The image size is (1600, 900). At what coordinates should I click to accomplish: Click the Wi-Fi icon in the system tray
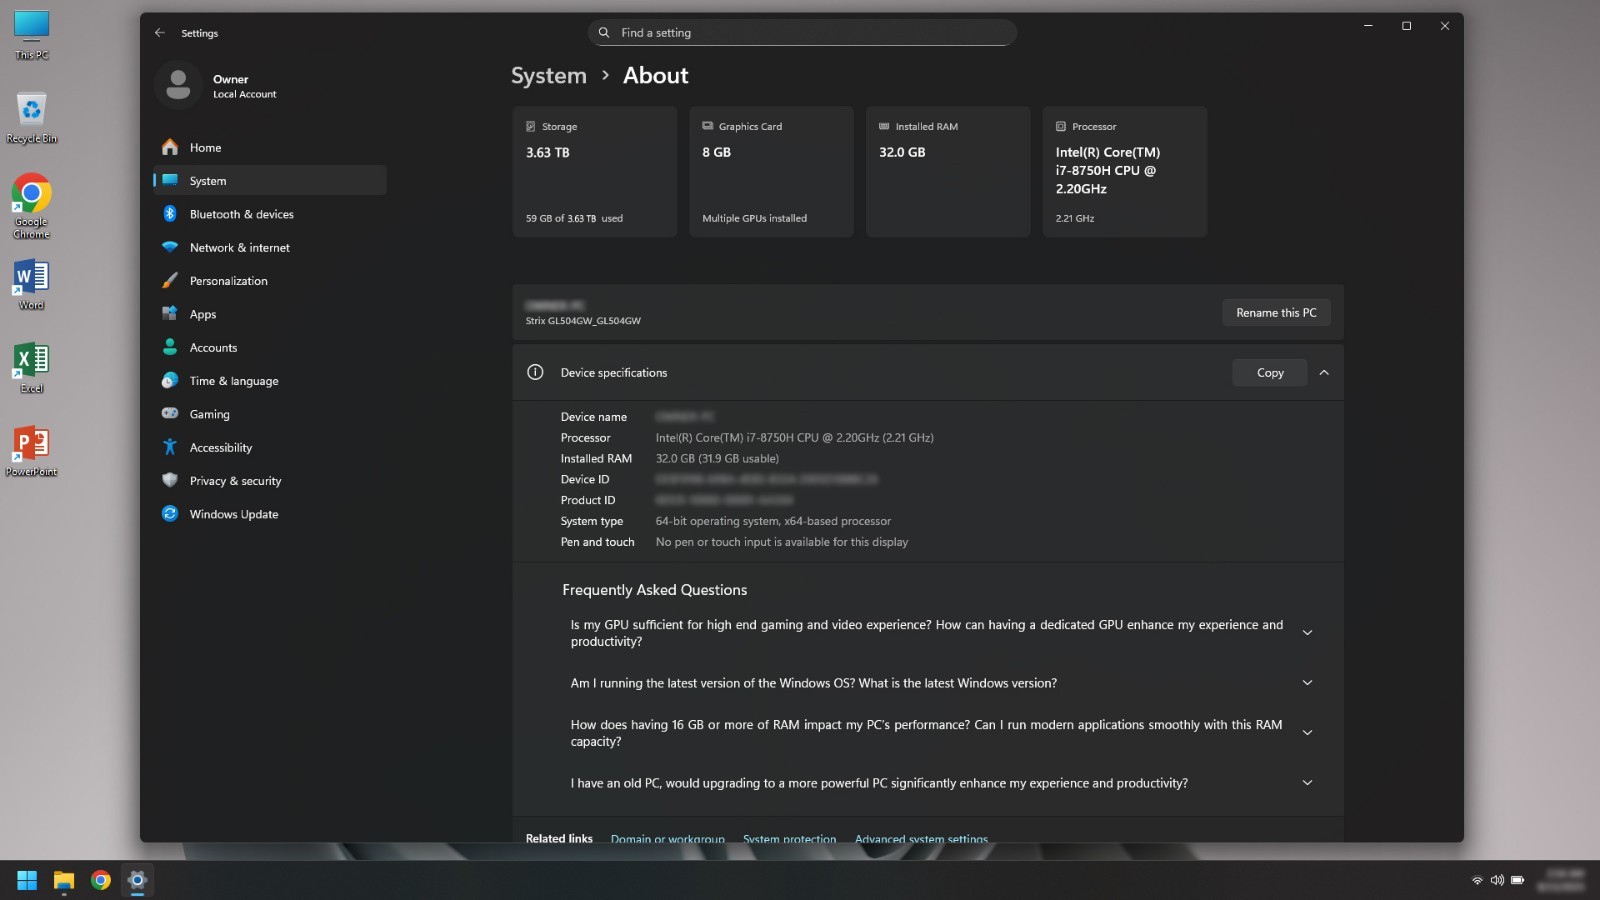tap(1477, 880)
